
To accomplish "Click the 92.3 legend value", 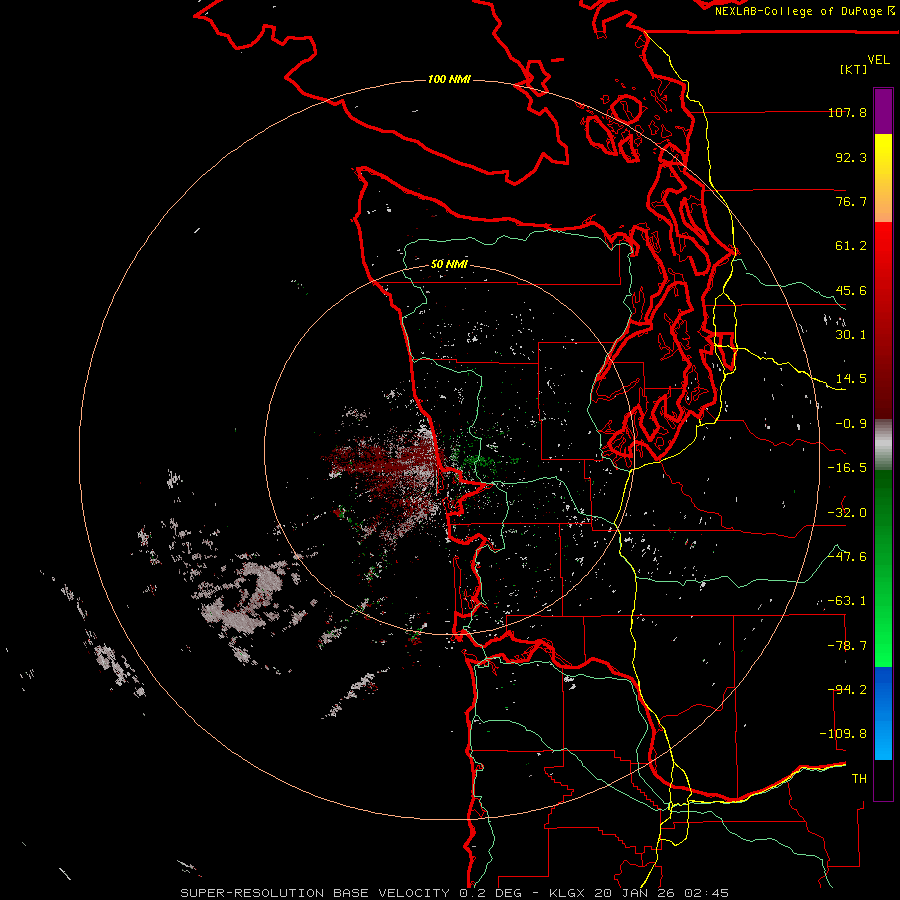I will (x=851, y=157).
